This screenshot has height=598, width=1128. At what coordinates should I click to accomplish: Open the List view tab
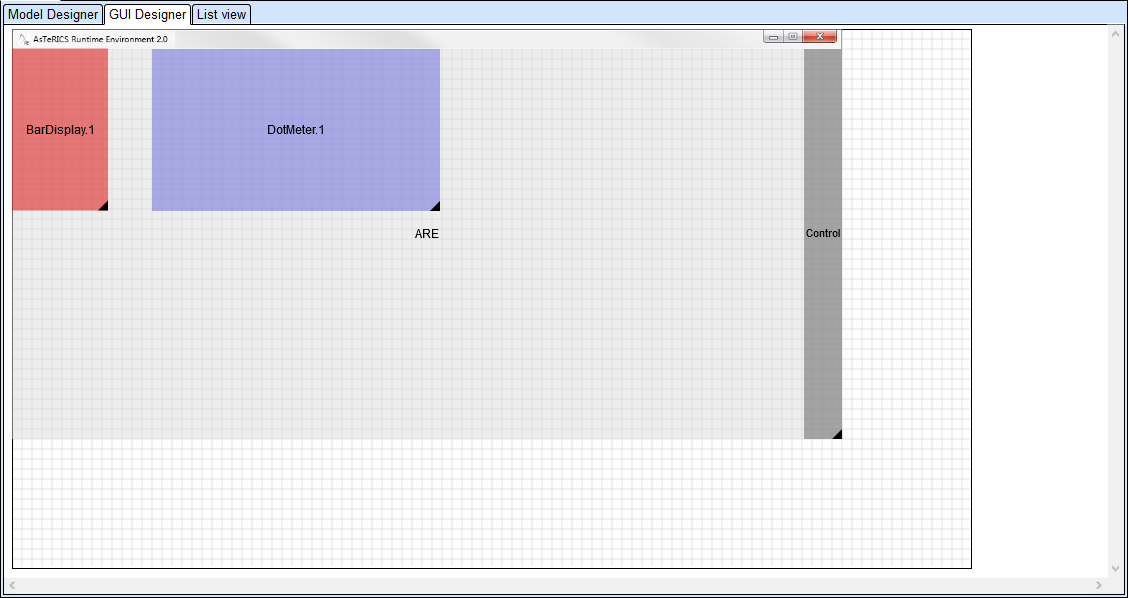pyautogui.click(x=221, y=15)
